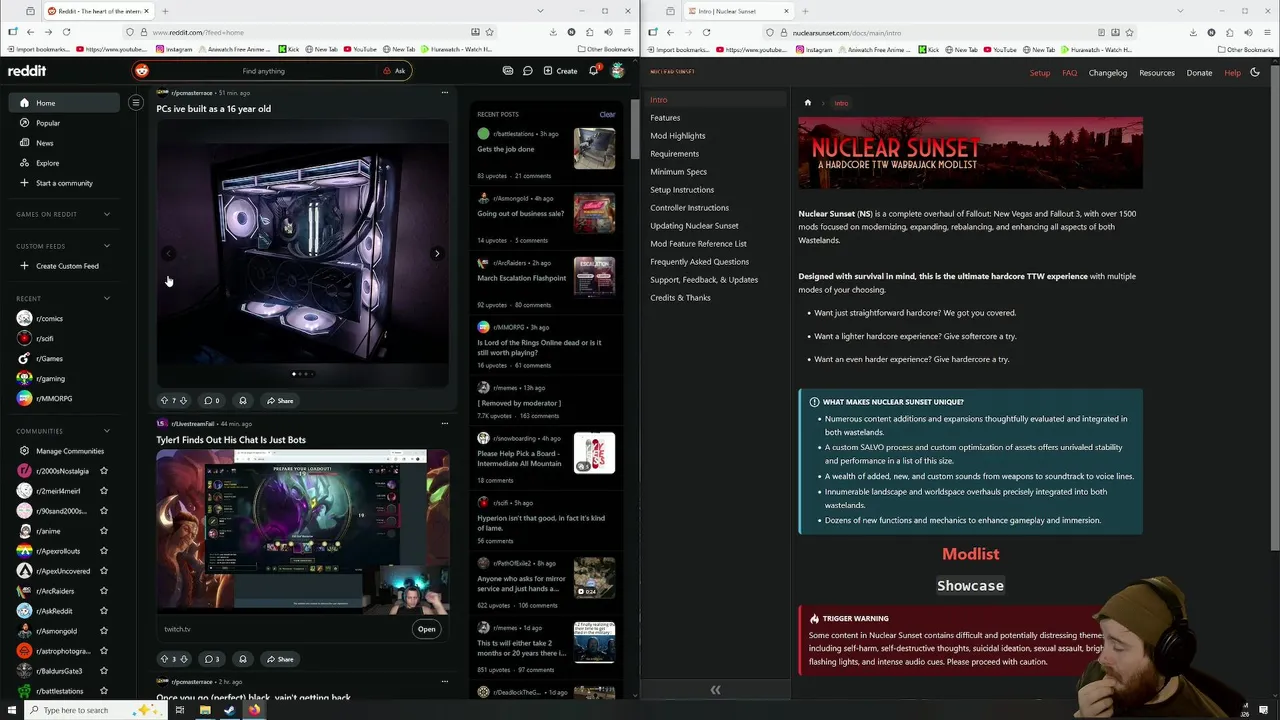
Task: Upvote the Tyler1 chat bots post
Action: click(x=165, y=659)
